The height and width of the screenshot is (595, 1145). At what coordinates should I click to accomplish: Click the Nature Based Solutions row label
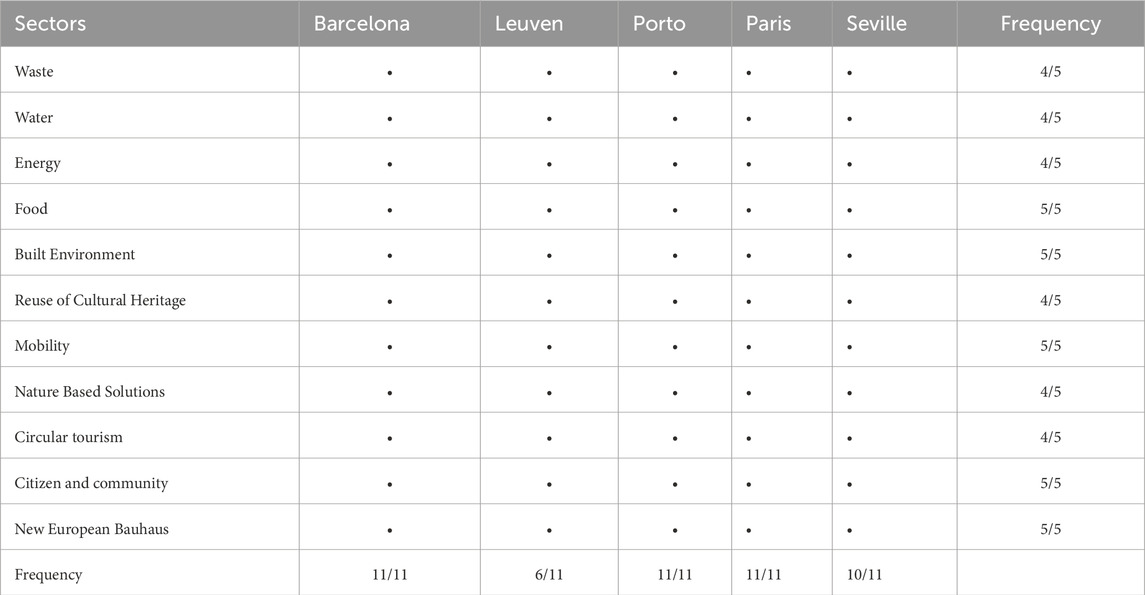point(90,392)
